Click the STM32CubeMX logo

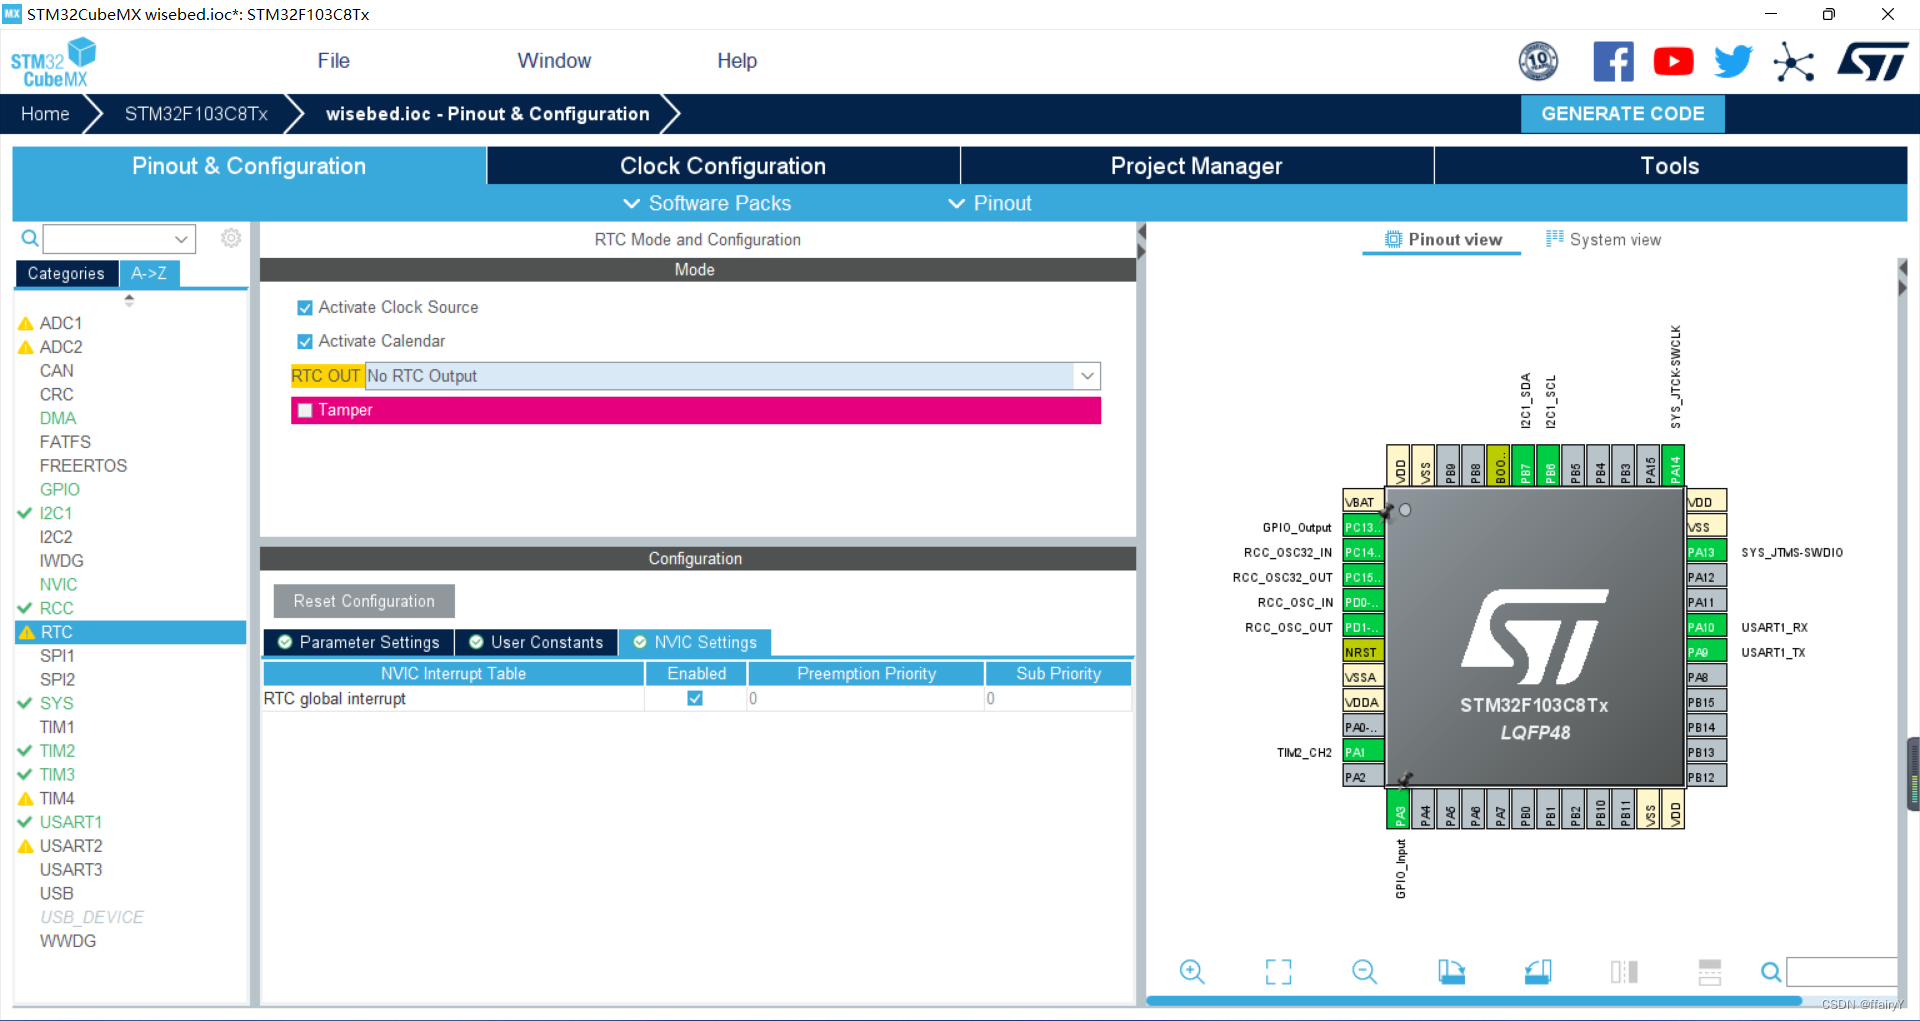[x=53, y=63]
